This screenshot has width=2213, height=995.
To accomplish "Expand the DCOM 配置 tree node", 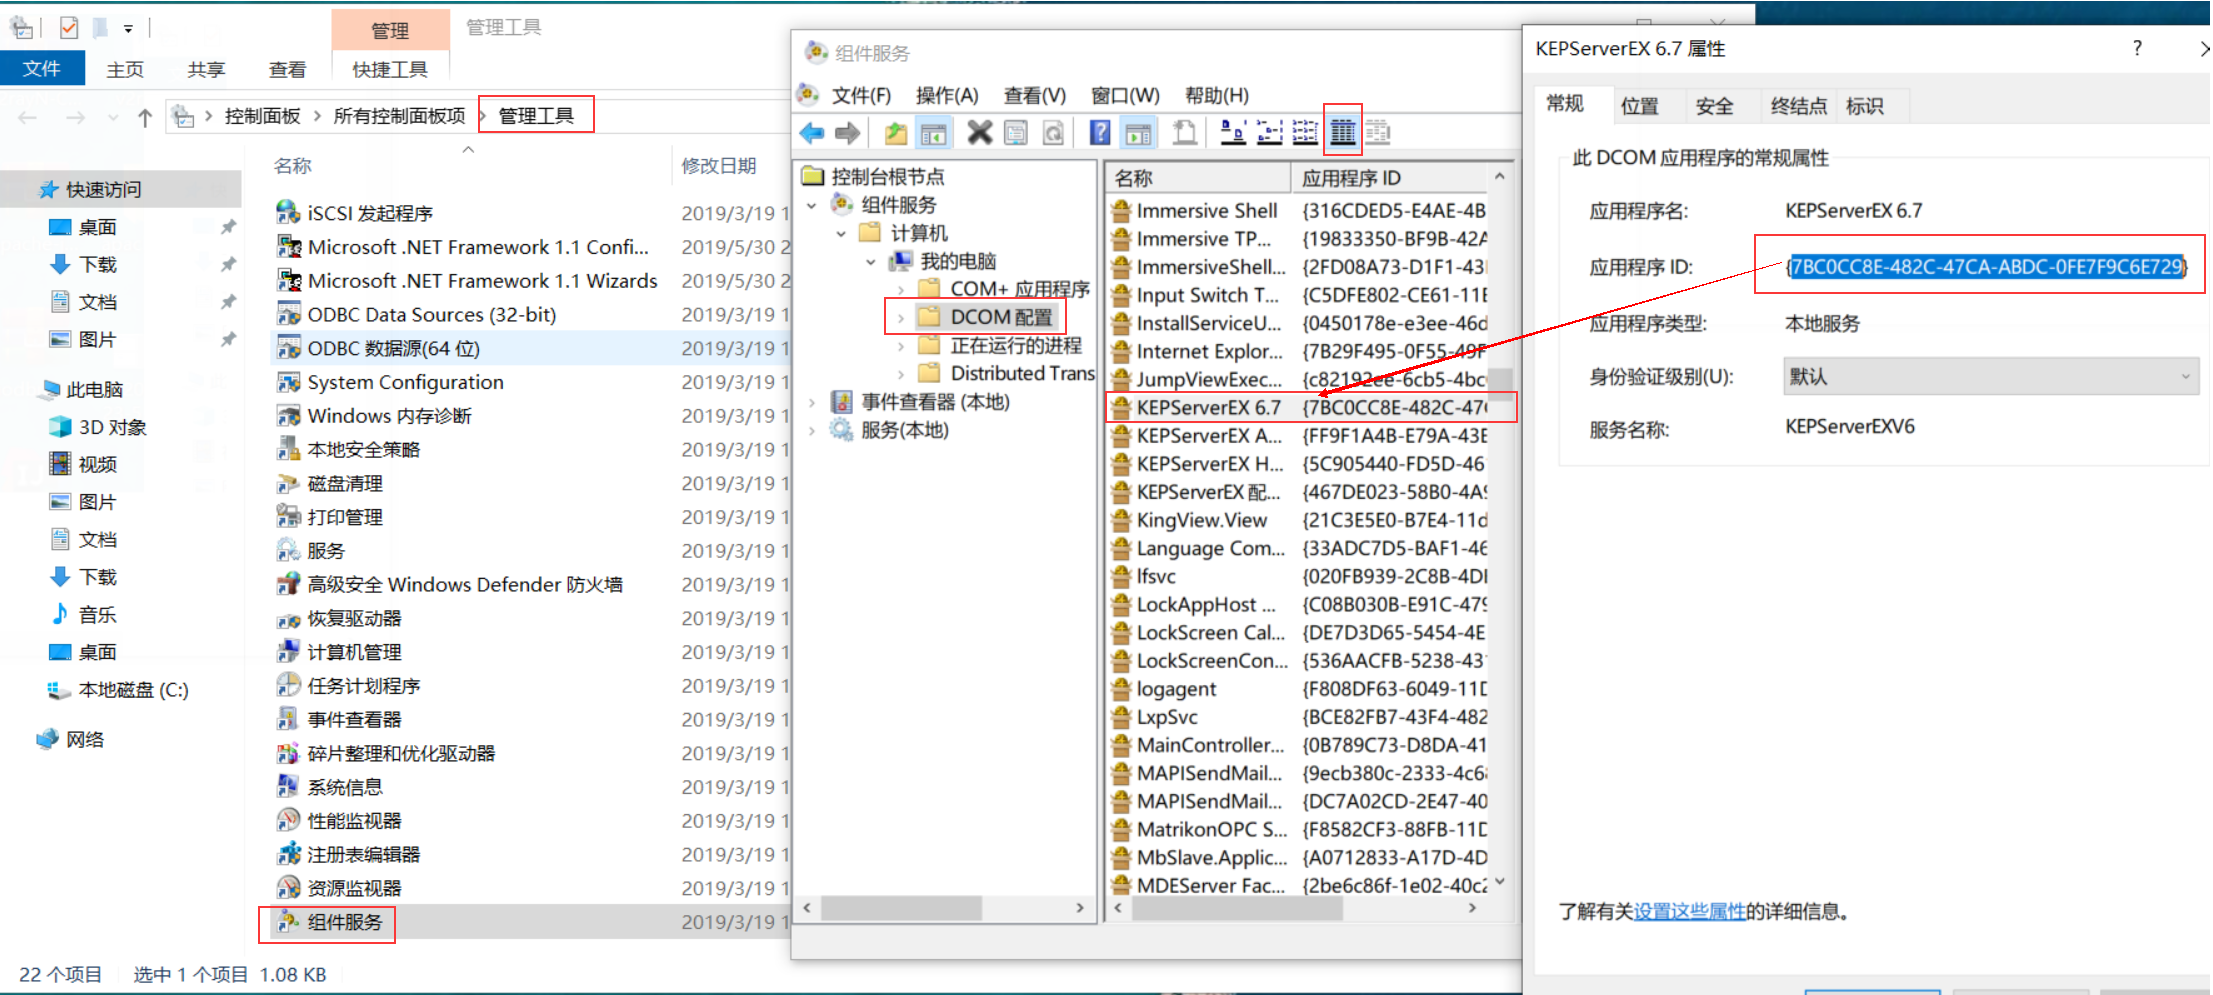I will (x=899, y=317).
